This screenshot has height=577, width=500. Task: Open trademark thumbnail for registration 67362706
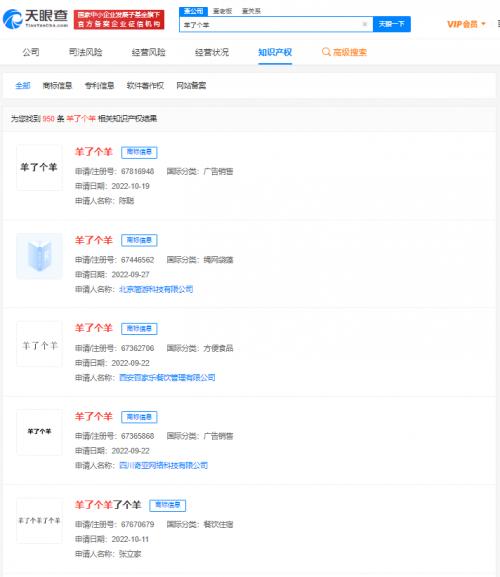[39, 344]
